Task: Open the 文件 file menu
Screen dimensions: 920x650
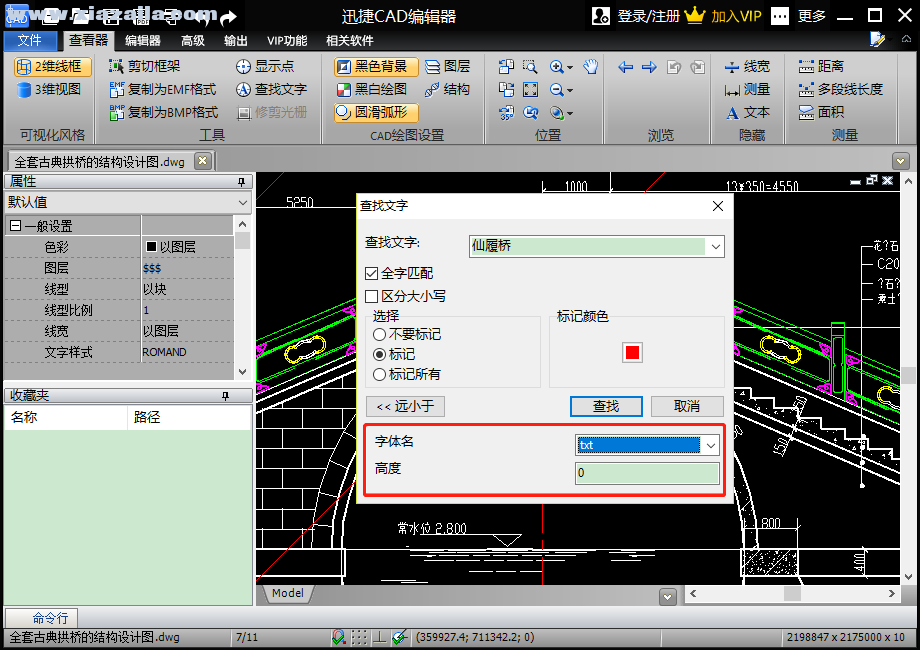Action: point(30,40)
